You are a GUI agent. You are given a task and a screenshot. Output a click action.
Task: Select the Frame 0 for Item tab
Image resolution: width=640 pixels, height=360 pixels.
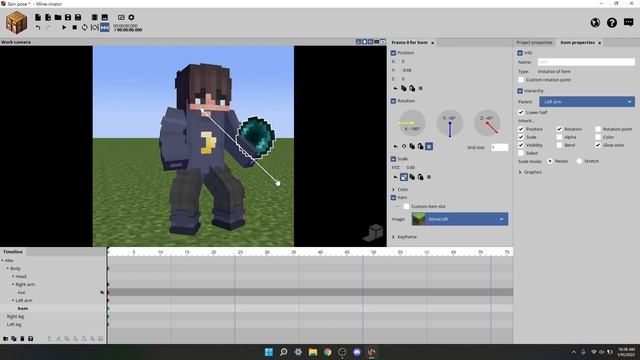coord(409,42)
